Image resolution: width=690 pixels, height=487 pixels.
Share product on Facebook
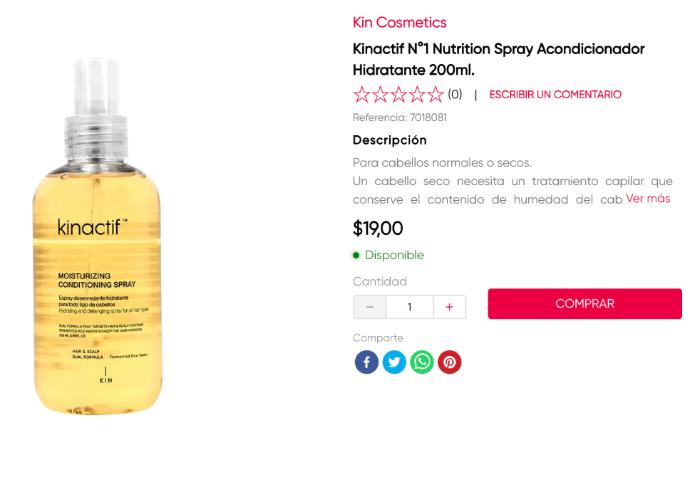[x=366, y=362]
